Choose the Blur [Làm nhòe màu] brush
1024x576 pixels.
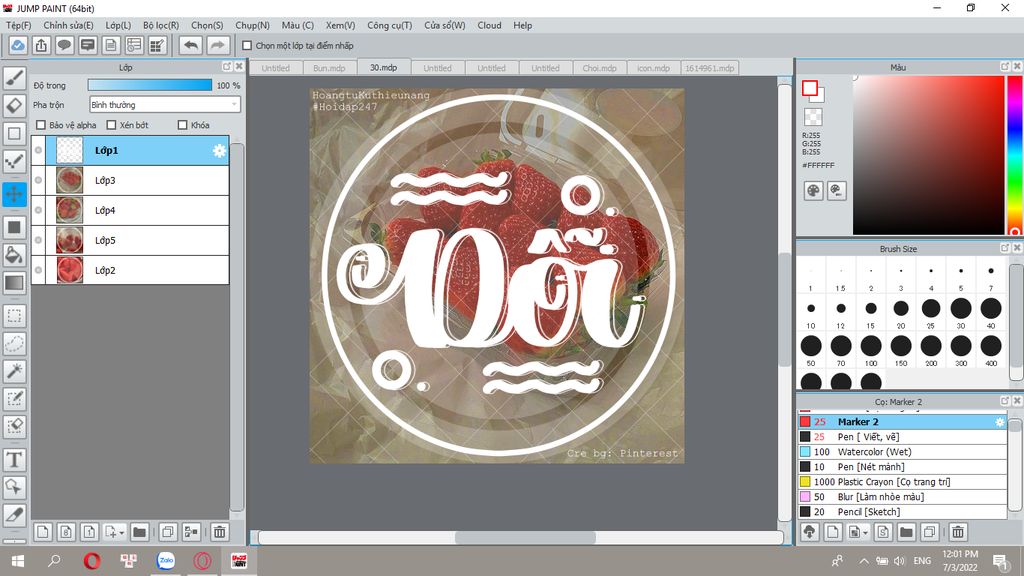(x=903, y=497)
